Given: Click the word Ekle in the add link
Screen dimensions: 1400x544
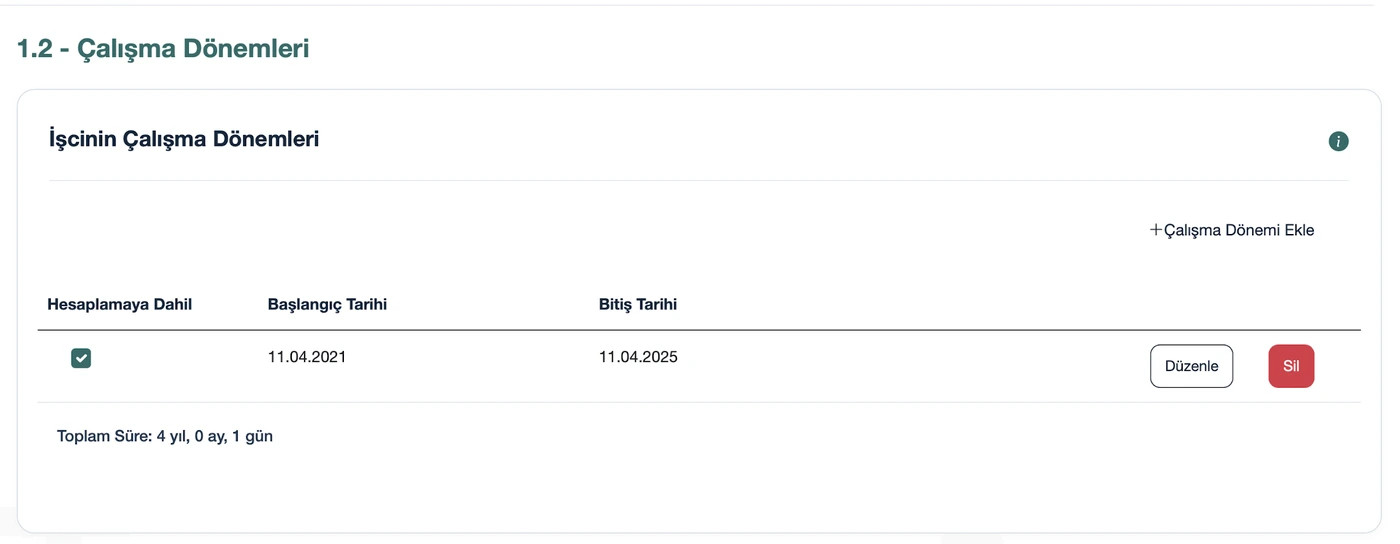Looking at the screenshot, I should (1299, 230).
